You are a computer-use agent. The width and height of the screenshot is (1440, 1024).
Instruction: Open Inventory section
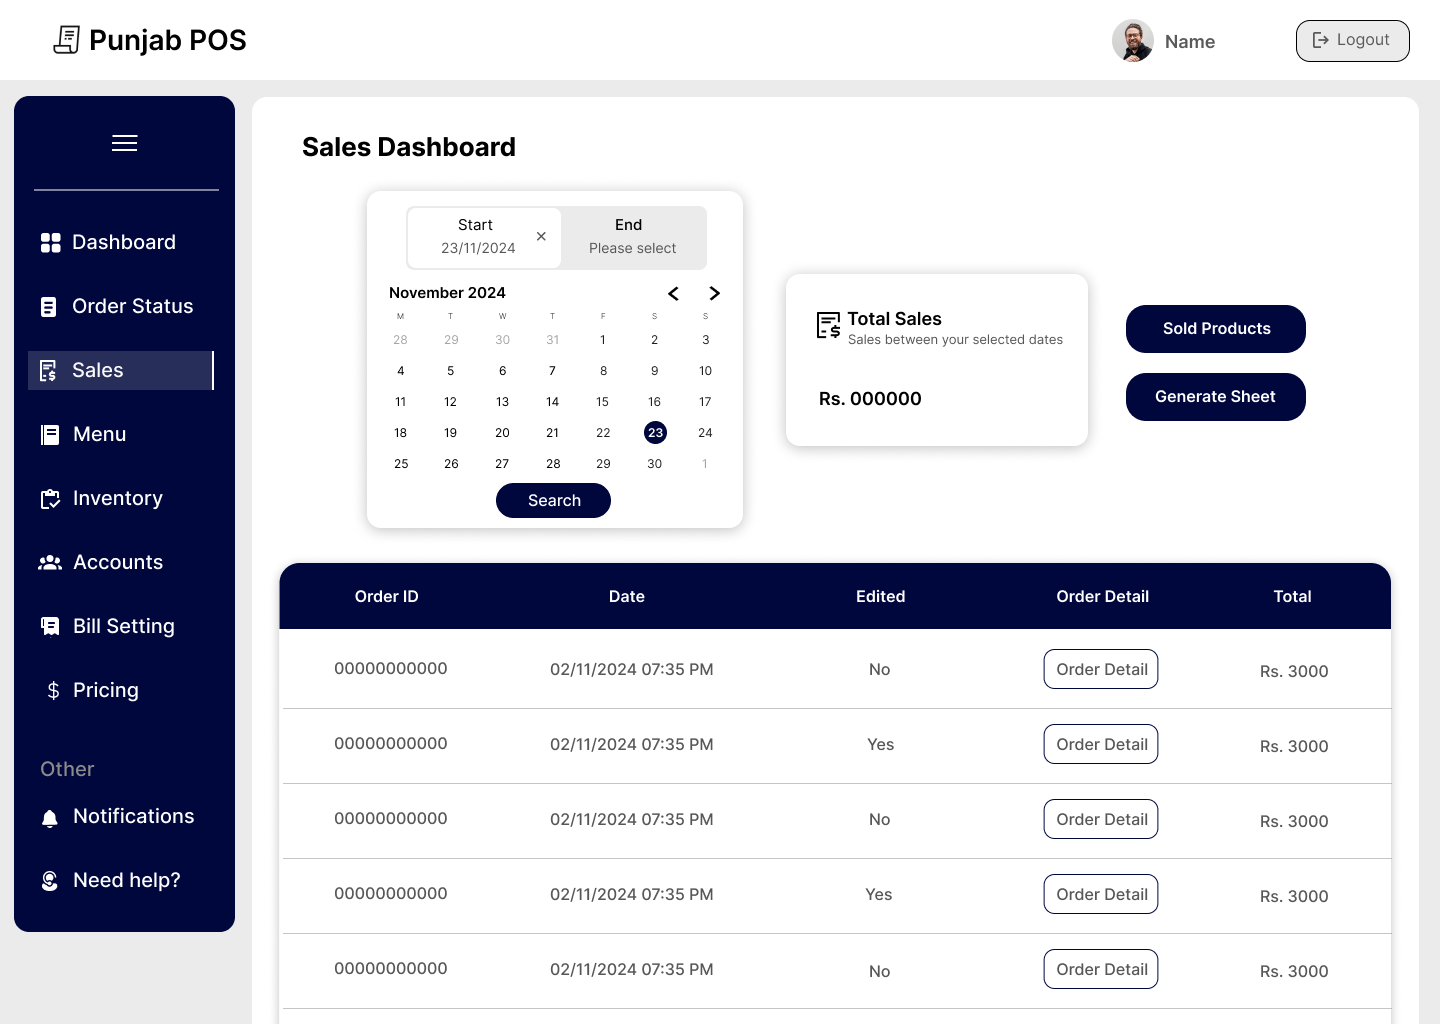[121, 499]
